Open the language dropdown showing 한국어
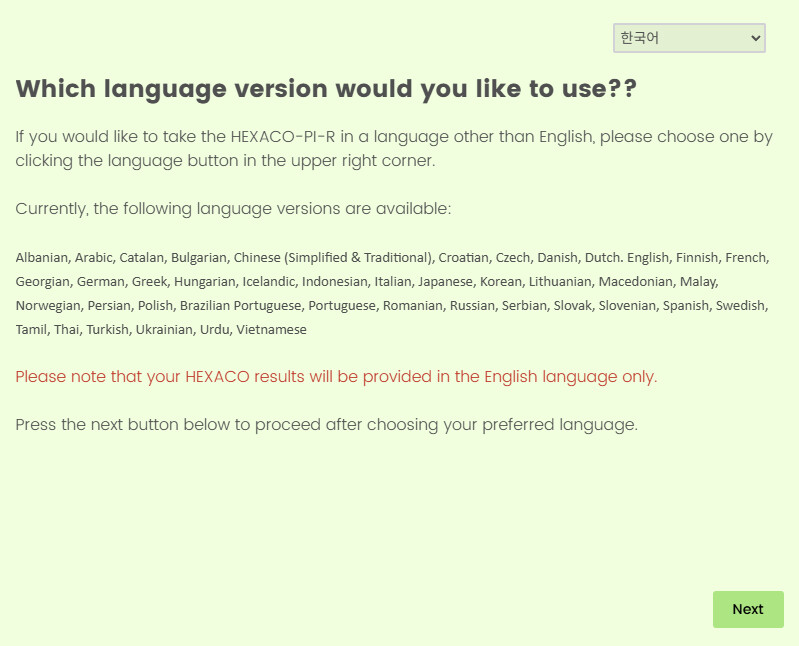The height and width of the screenshot is (646, 799). (x=689, y=38)
